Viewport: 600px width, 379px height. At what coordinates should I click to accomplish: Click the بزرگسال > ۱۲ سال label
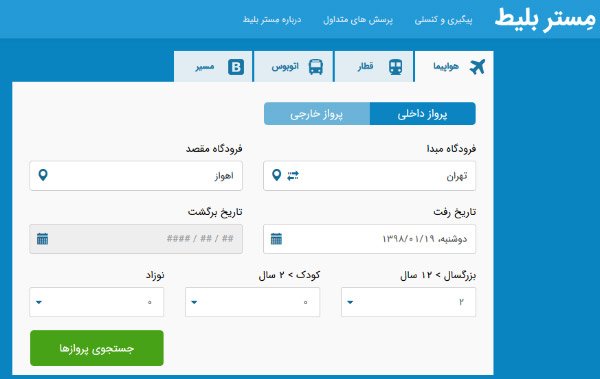point(438,275)
